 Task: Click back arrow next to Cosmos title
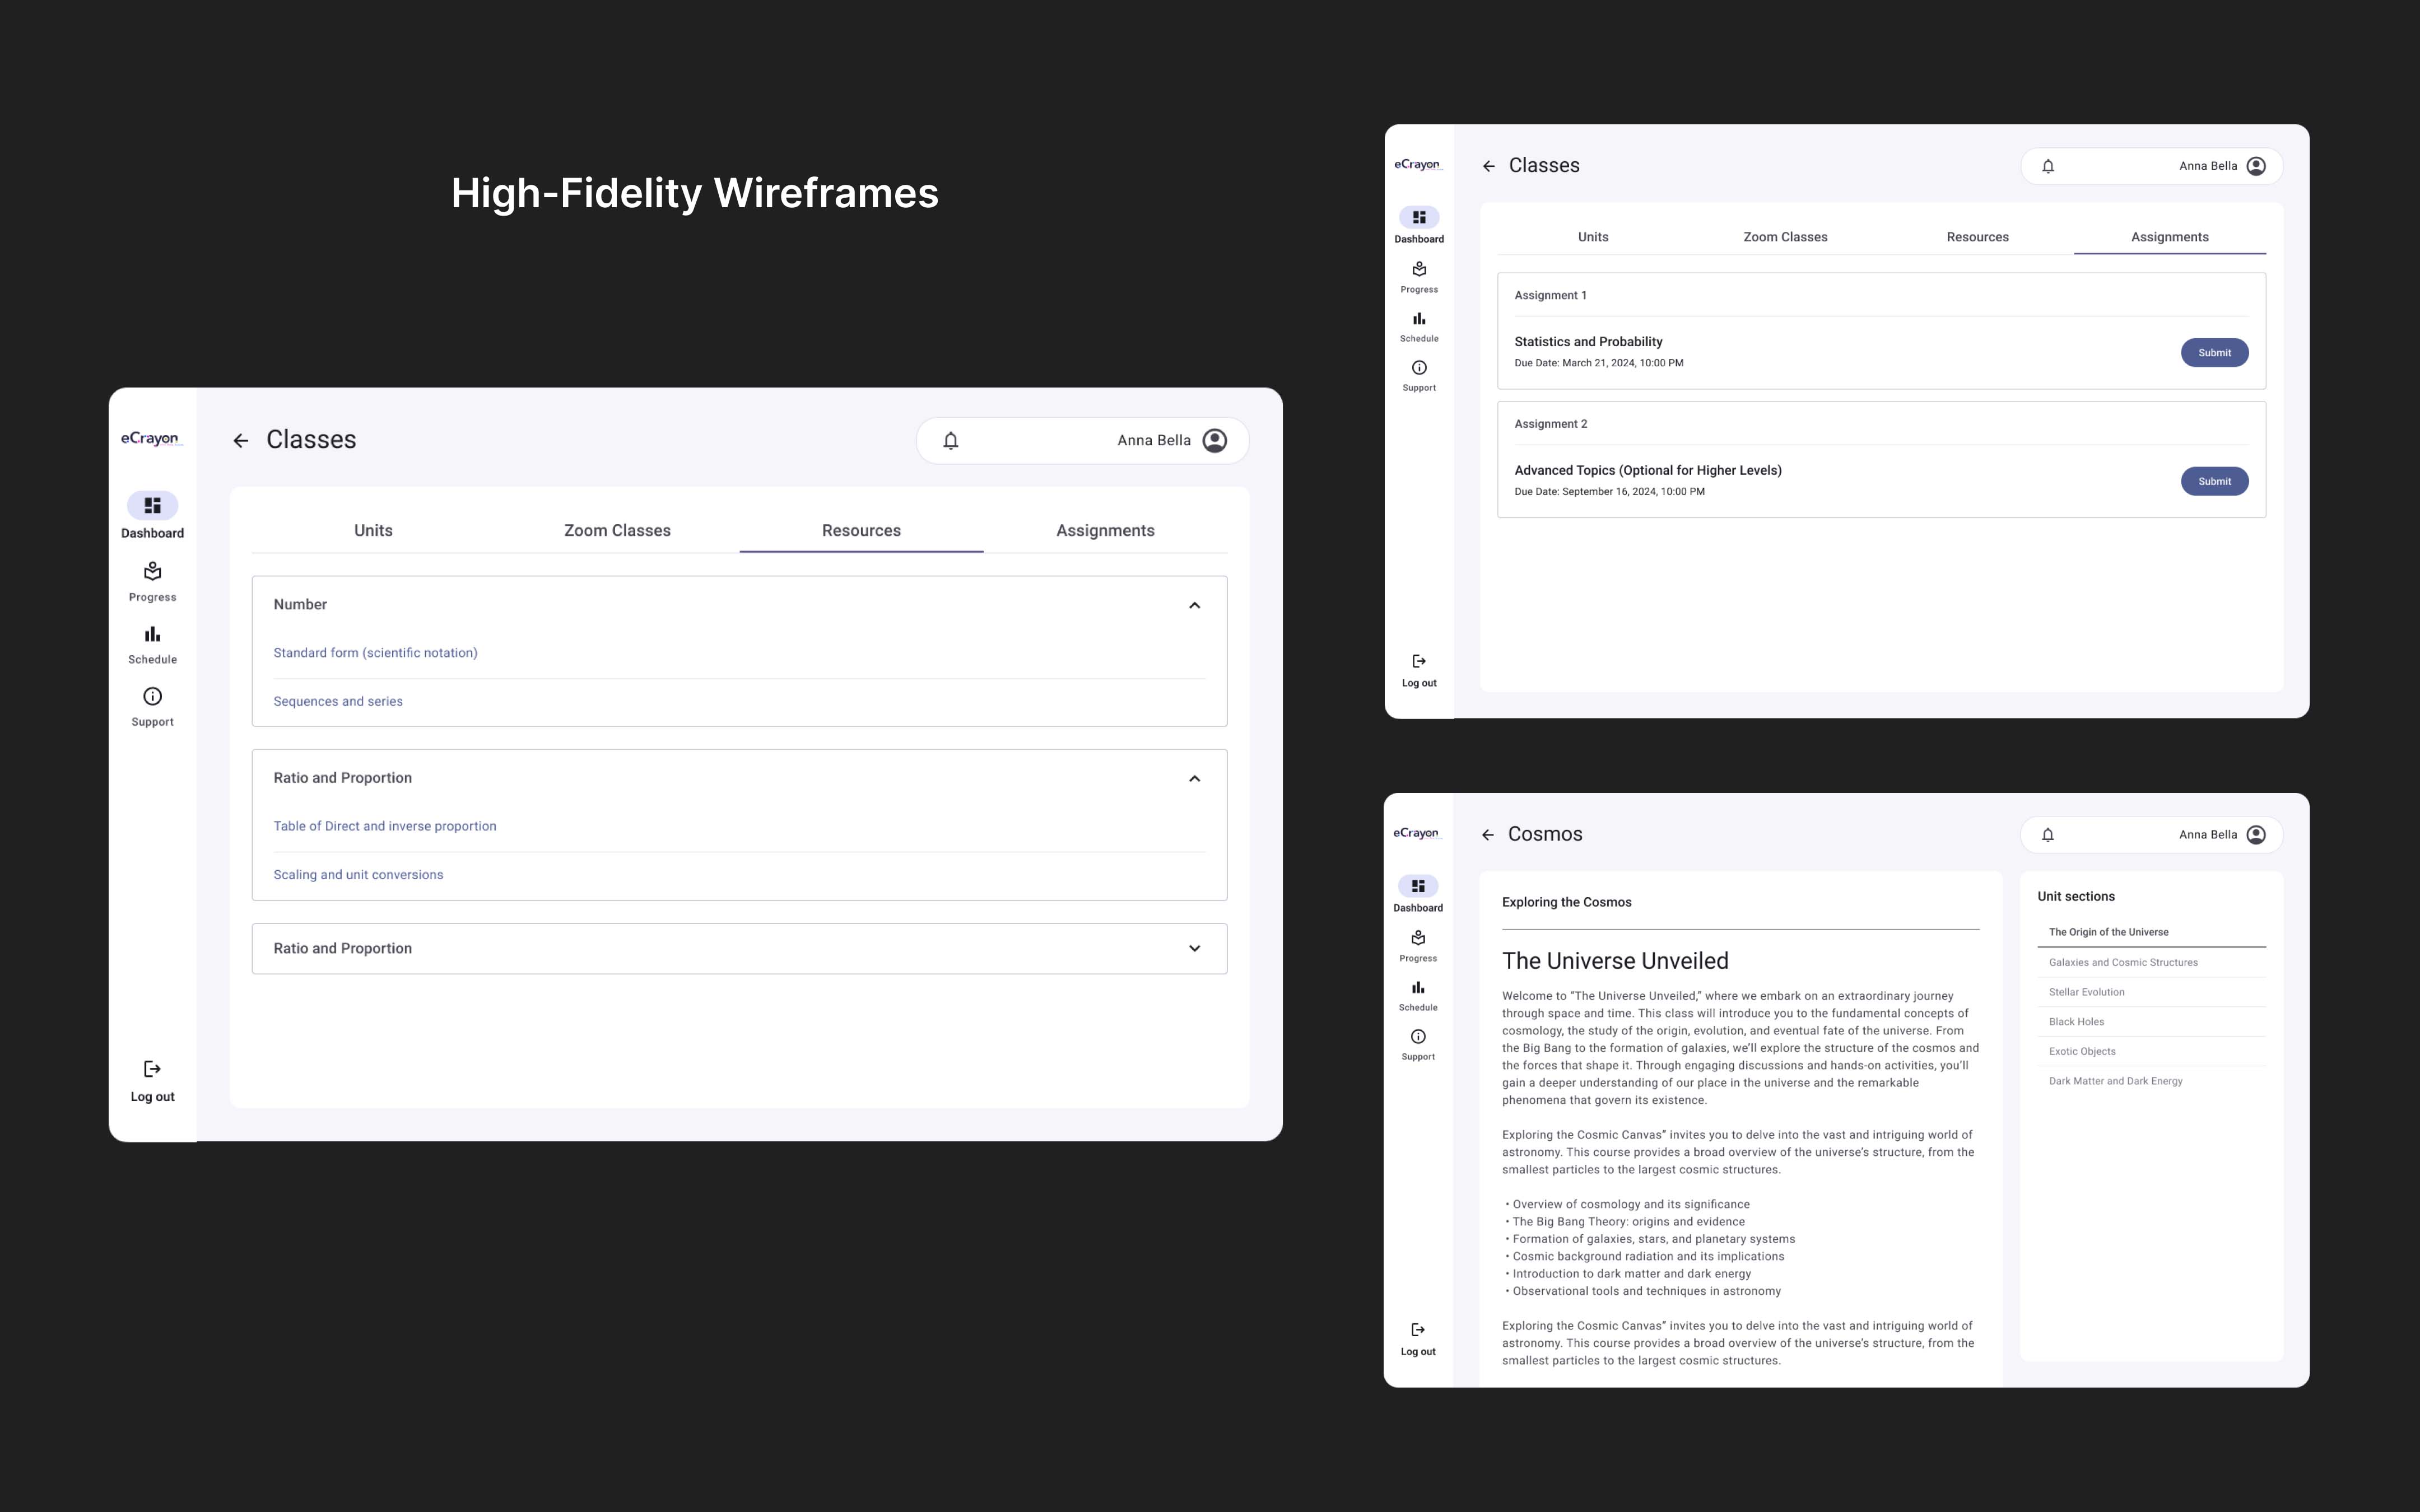(x=1488, y=835)
